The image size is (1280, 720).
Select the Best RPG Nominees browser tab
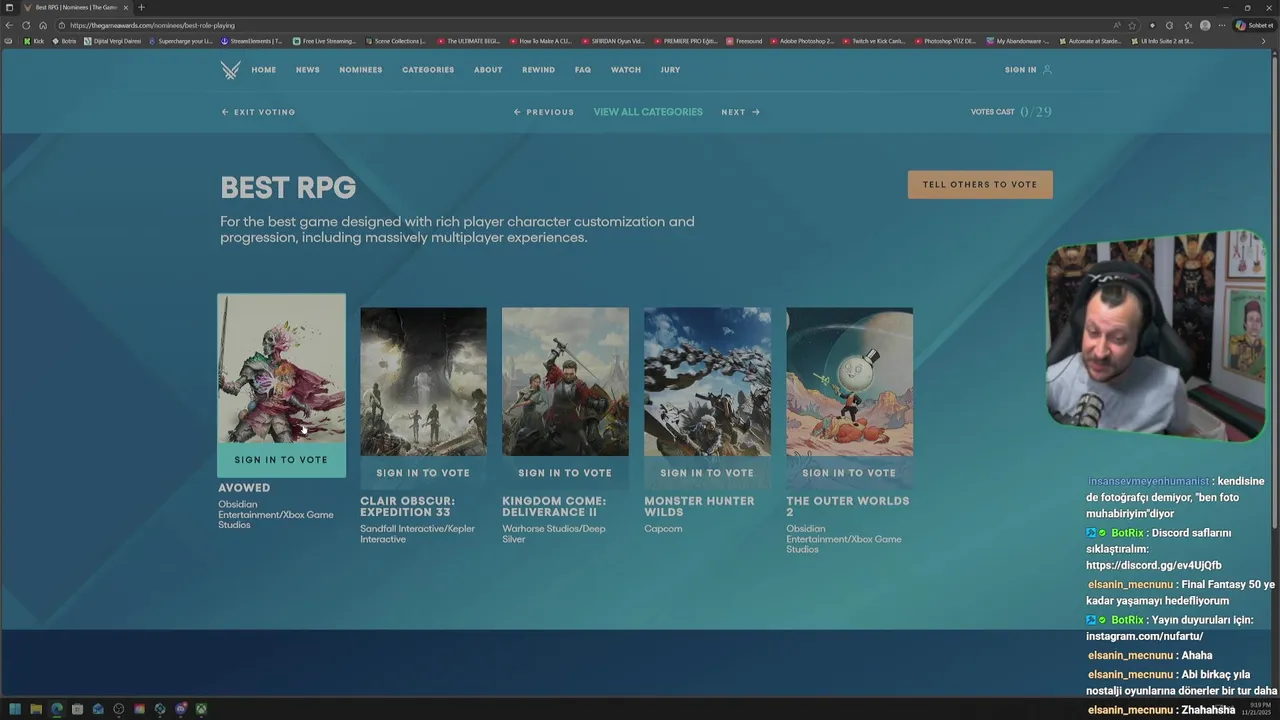(x=75, y=7)
